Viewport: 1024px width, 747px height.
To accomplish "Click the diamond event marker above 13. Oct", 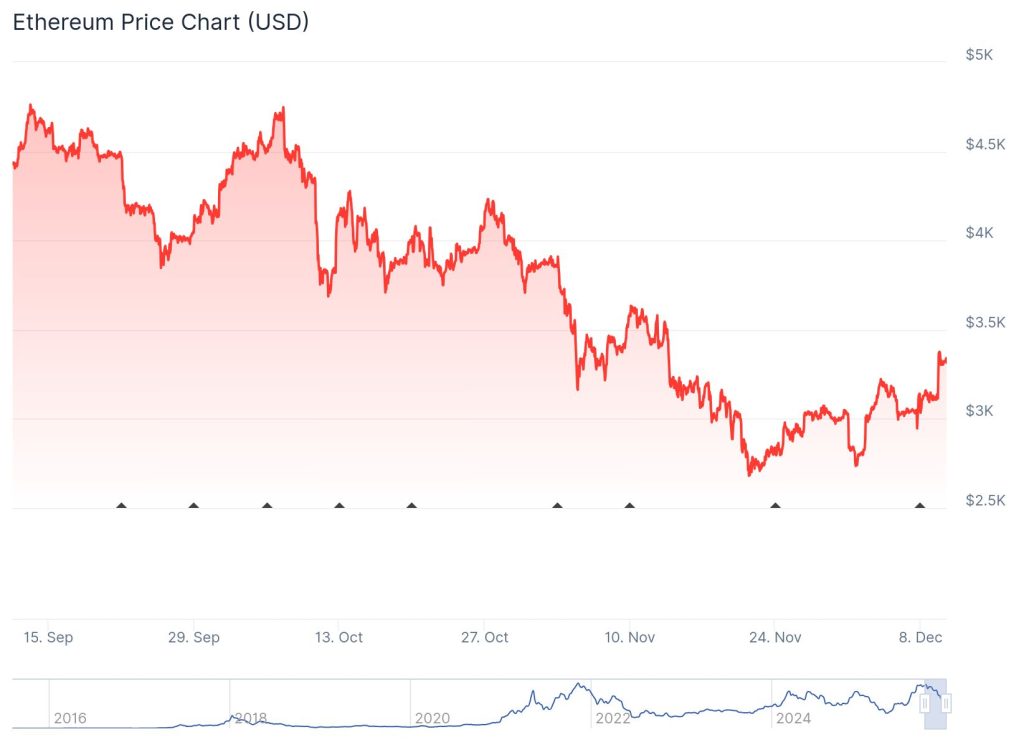I will click(x=339, y=506).
